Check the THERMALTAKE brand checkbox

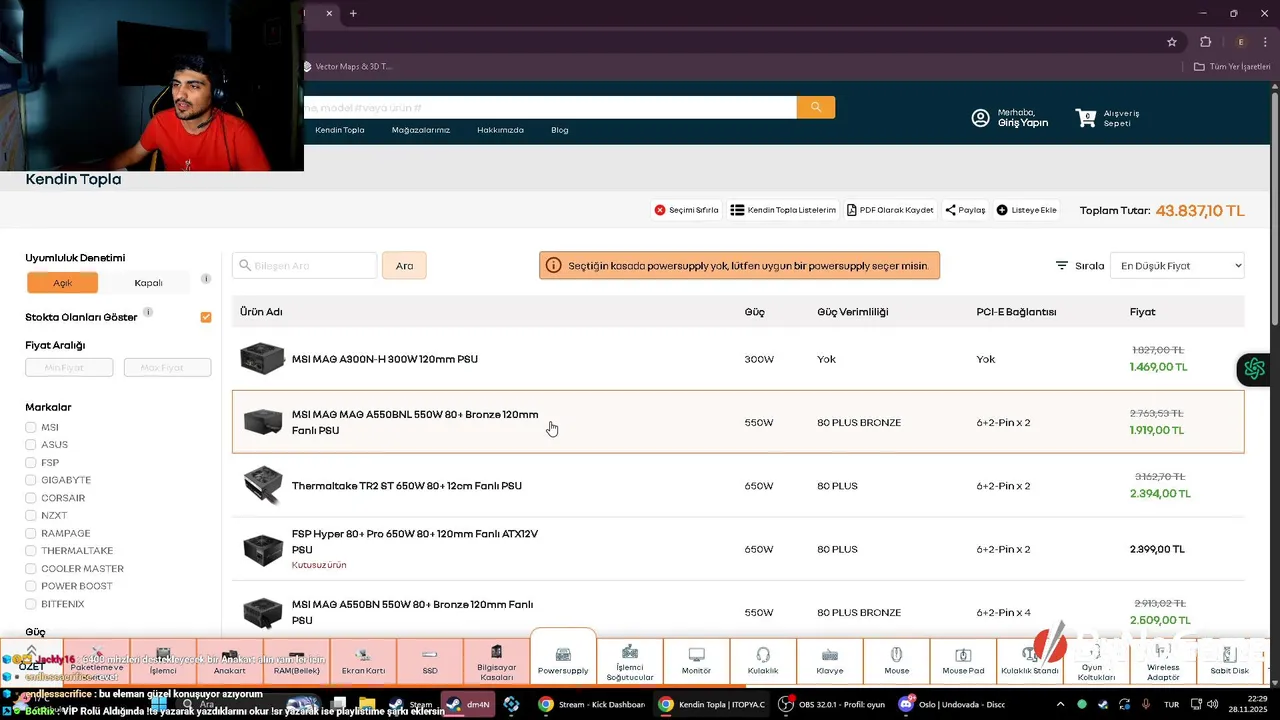point(31,551)
